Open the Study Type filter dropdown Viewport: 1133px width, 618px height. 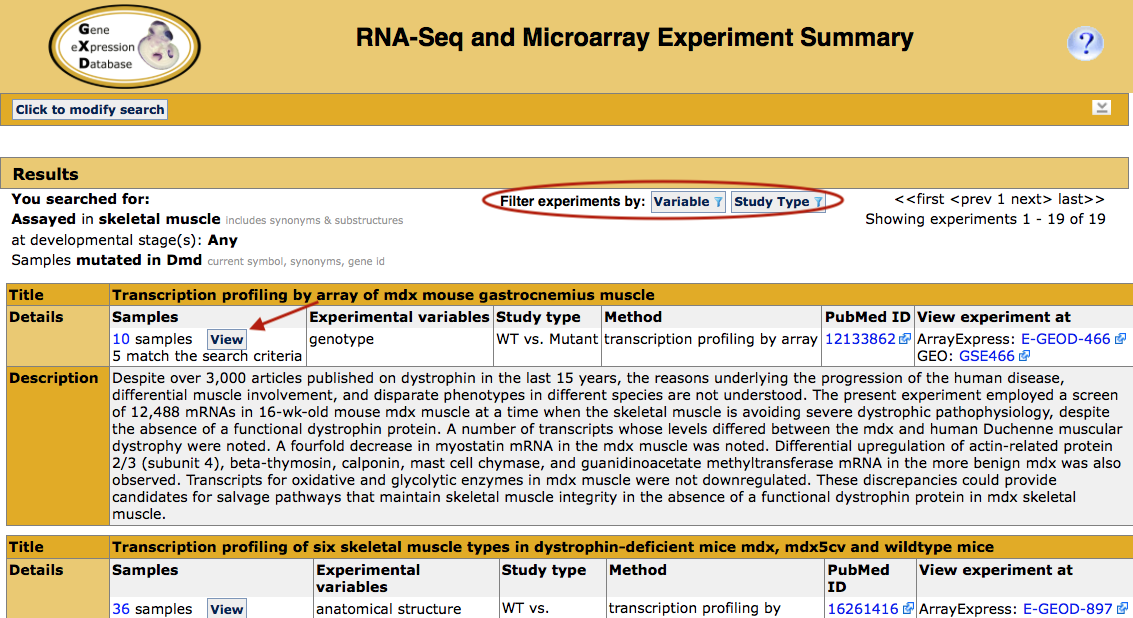(777, 202)
